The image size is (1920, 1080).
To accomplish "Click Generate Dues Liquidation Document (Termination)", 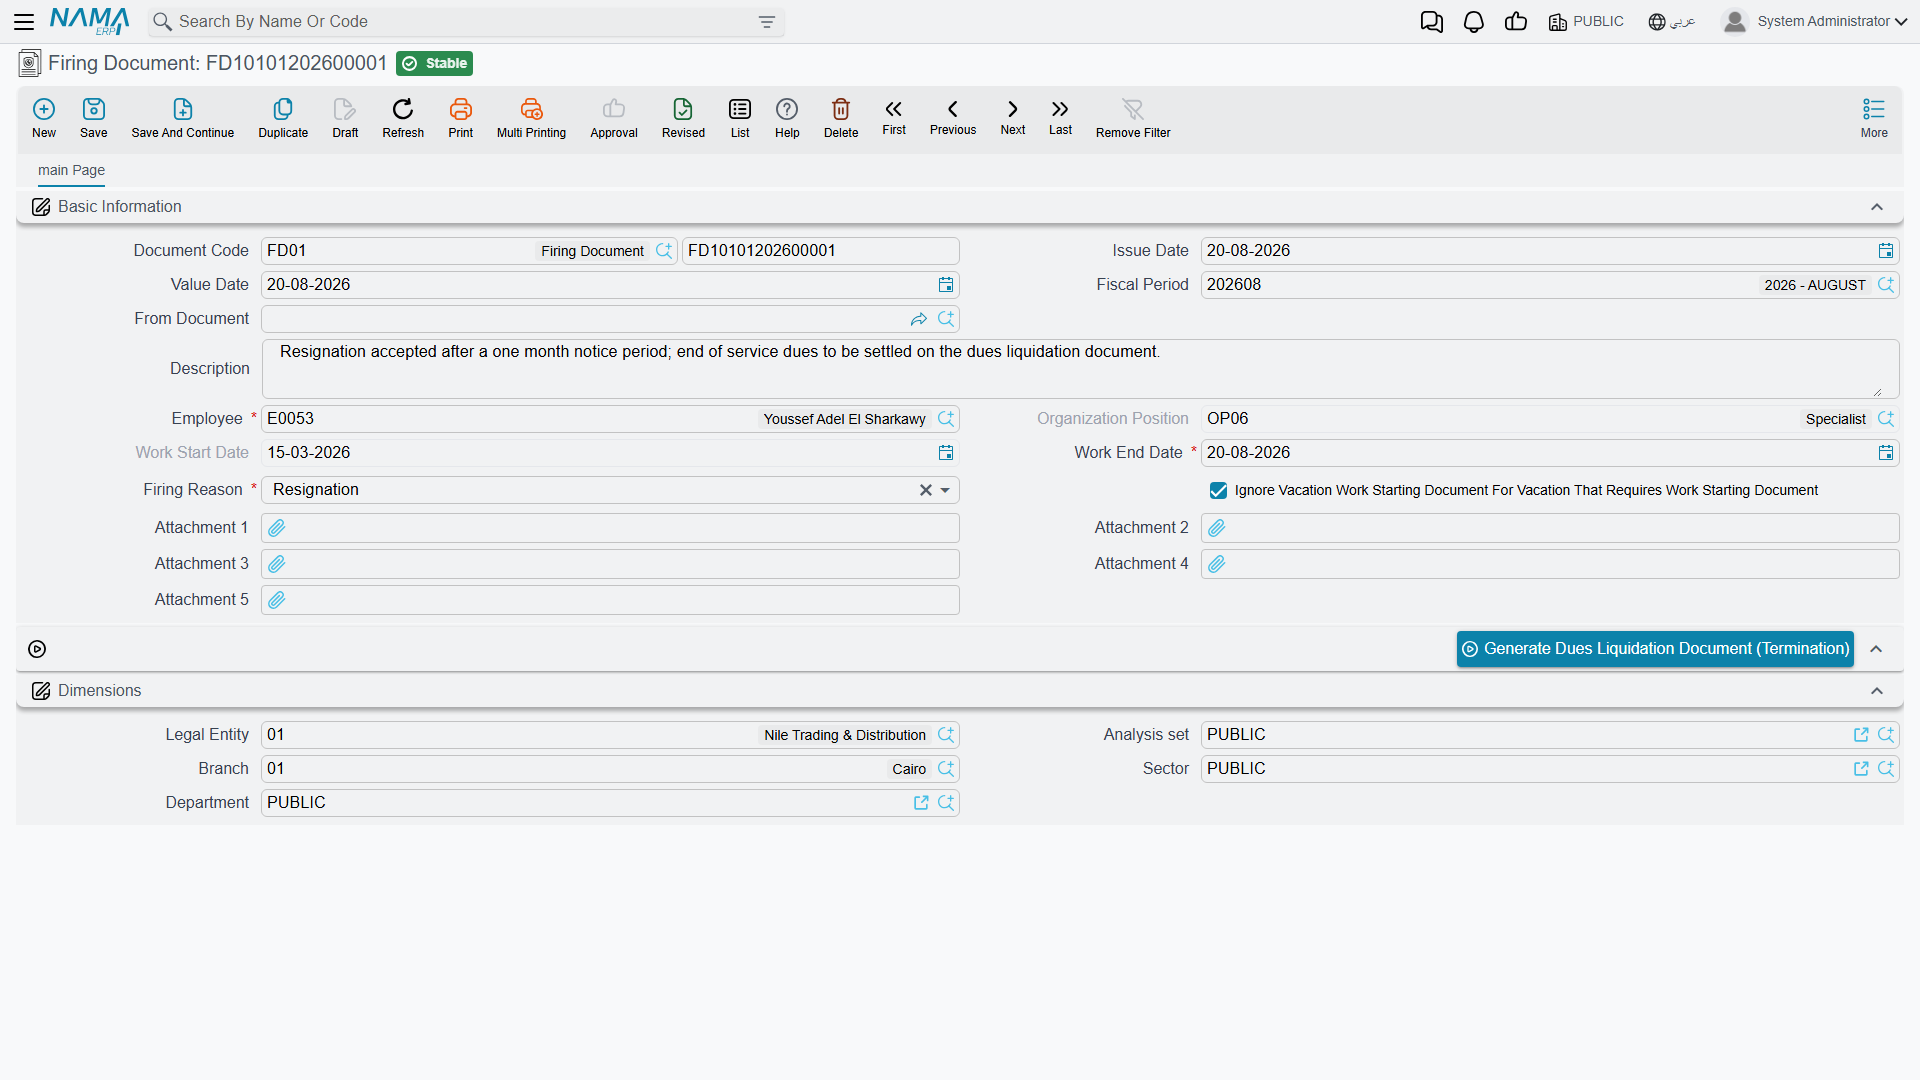I will tap(1655, 649).
